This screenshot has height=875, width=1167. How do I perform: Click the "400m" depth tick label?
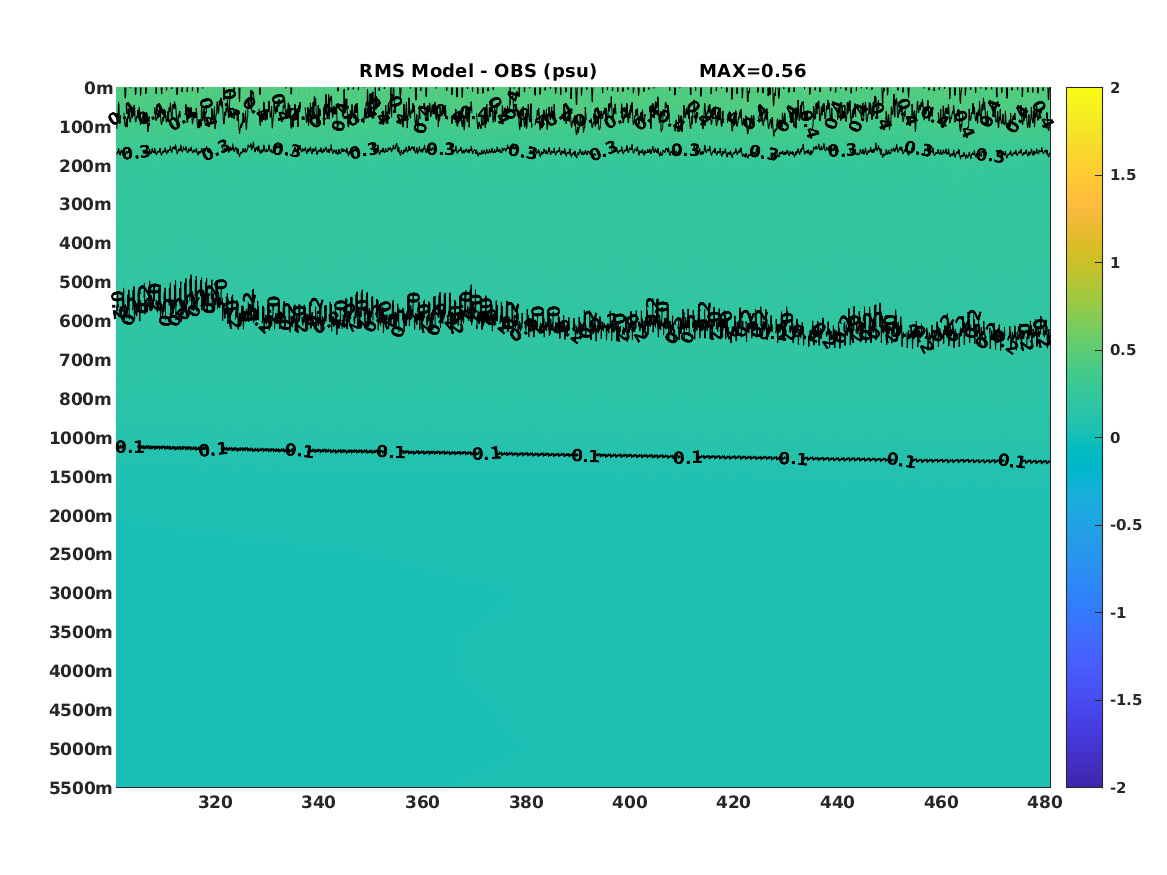(86, 243)
